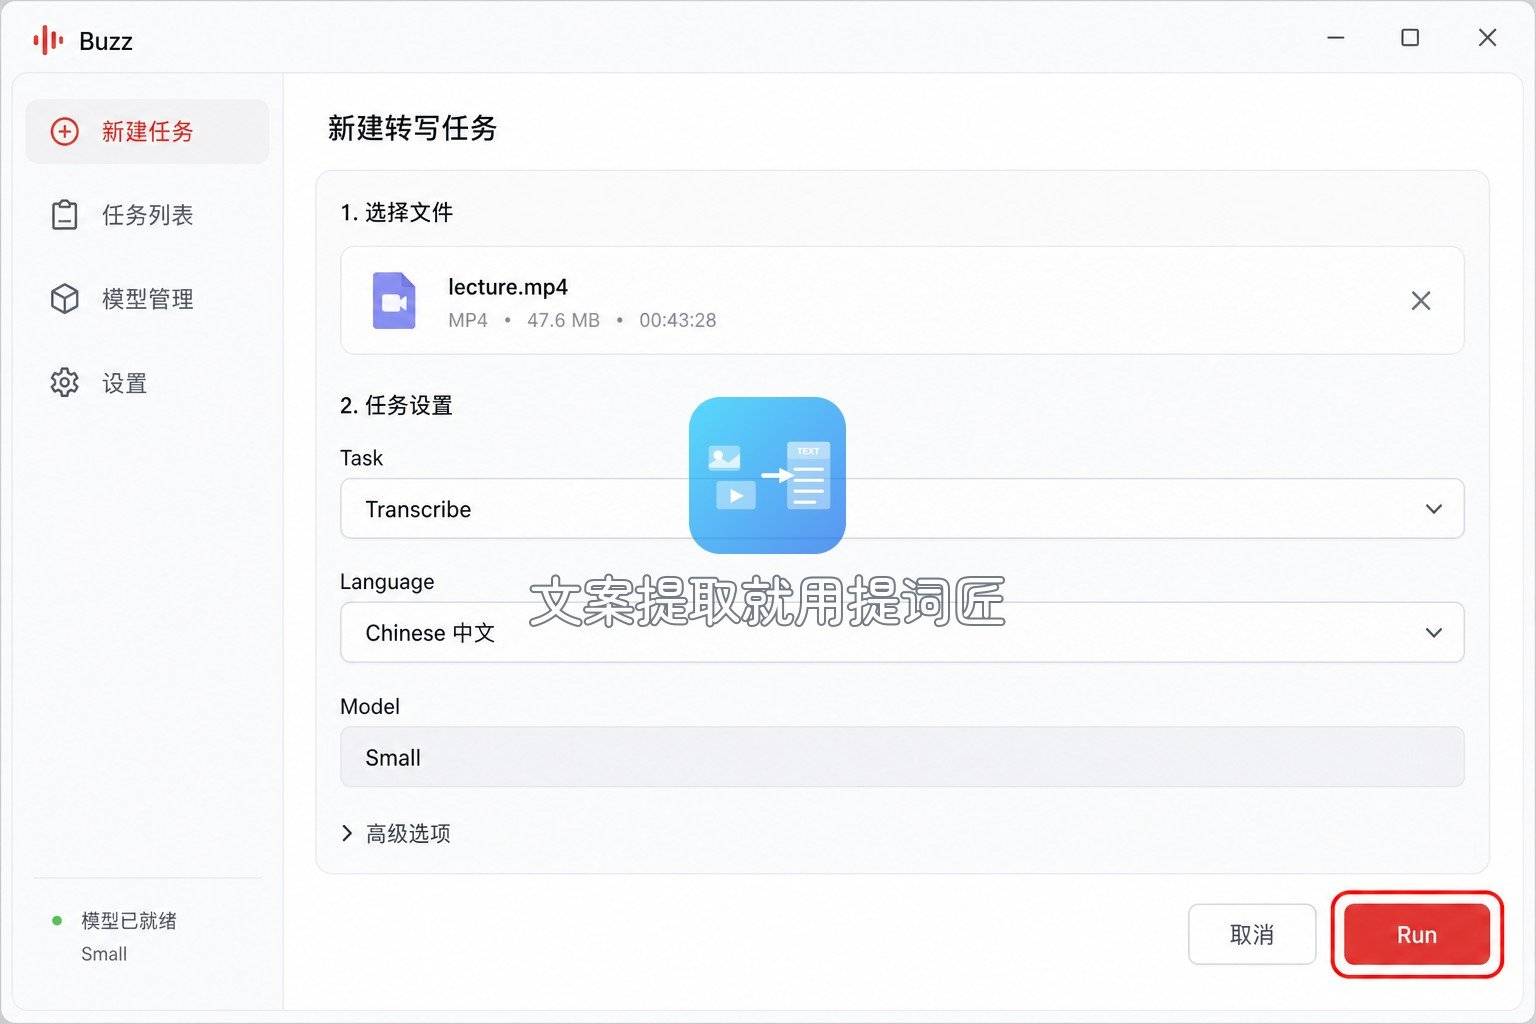Open the Language dropdown showing Chinese 中文
Image resolution: width=1536 pixels, height=1024 pixels.
tap(902, 633)
